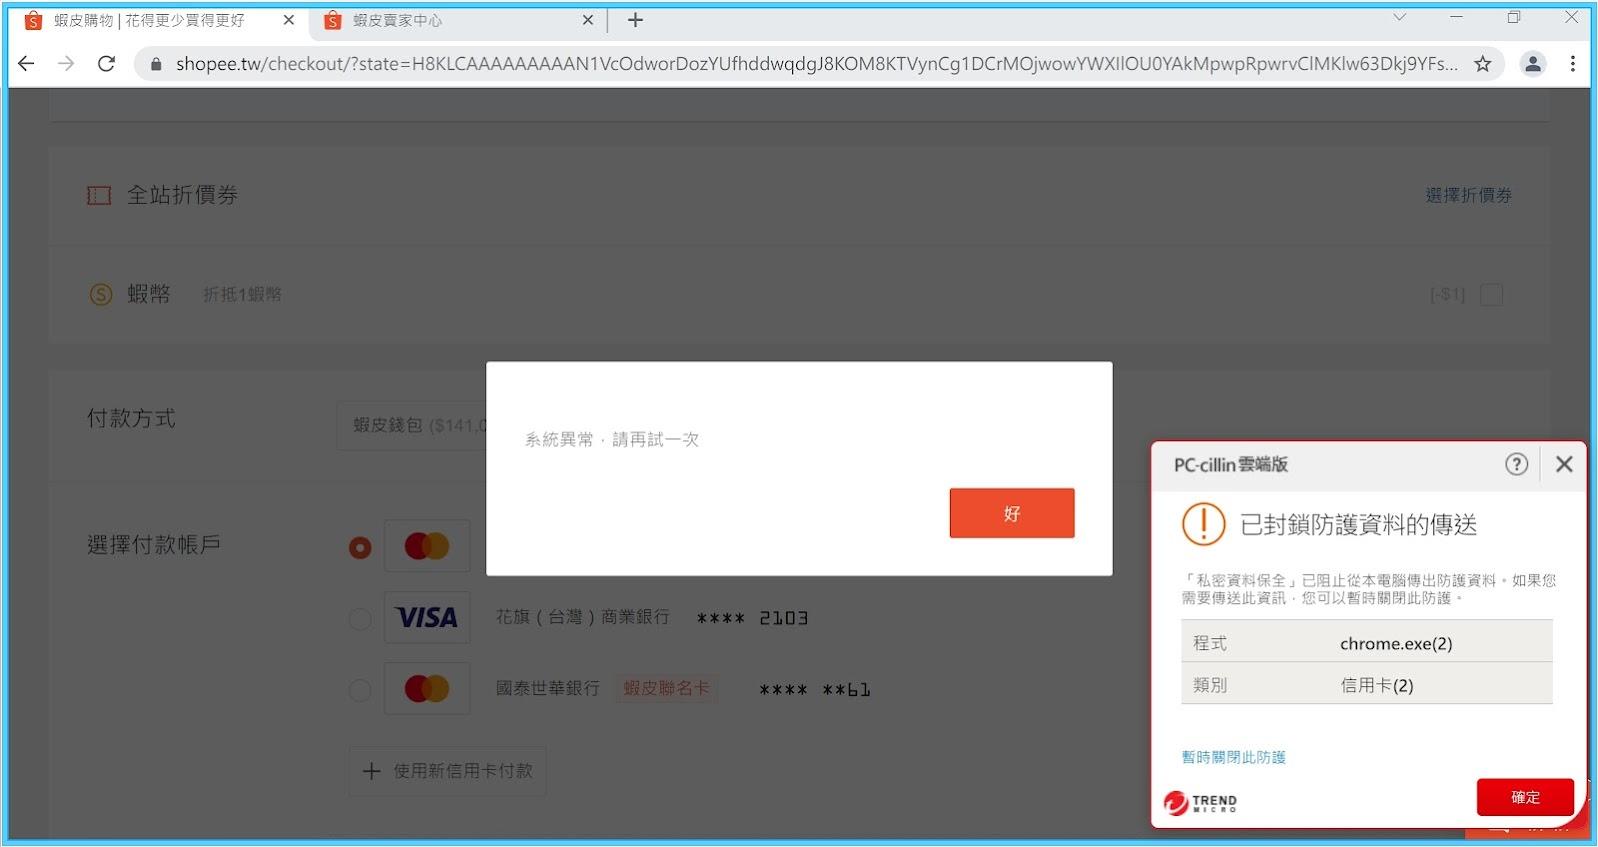Click the browser forward arrow

[x=66, y=64]
